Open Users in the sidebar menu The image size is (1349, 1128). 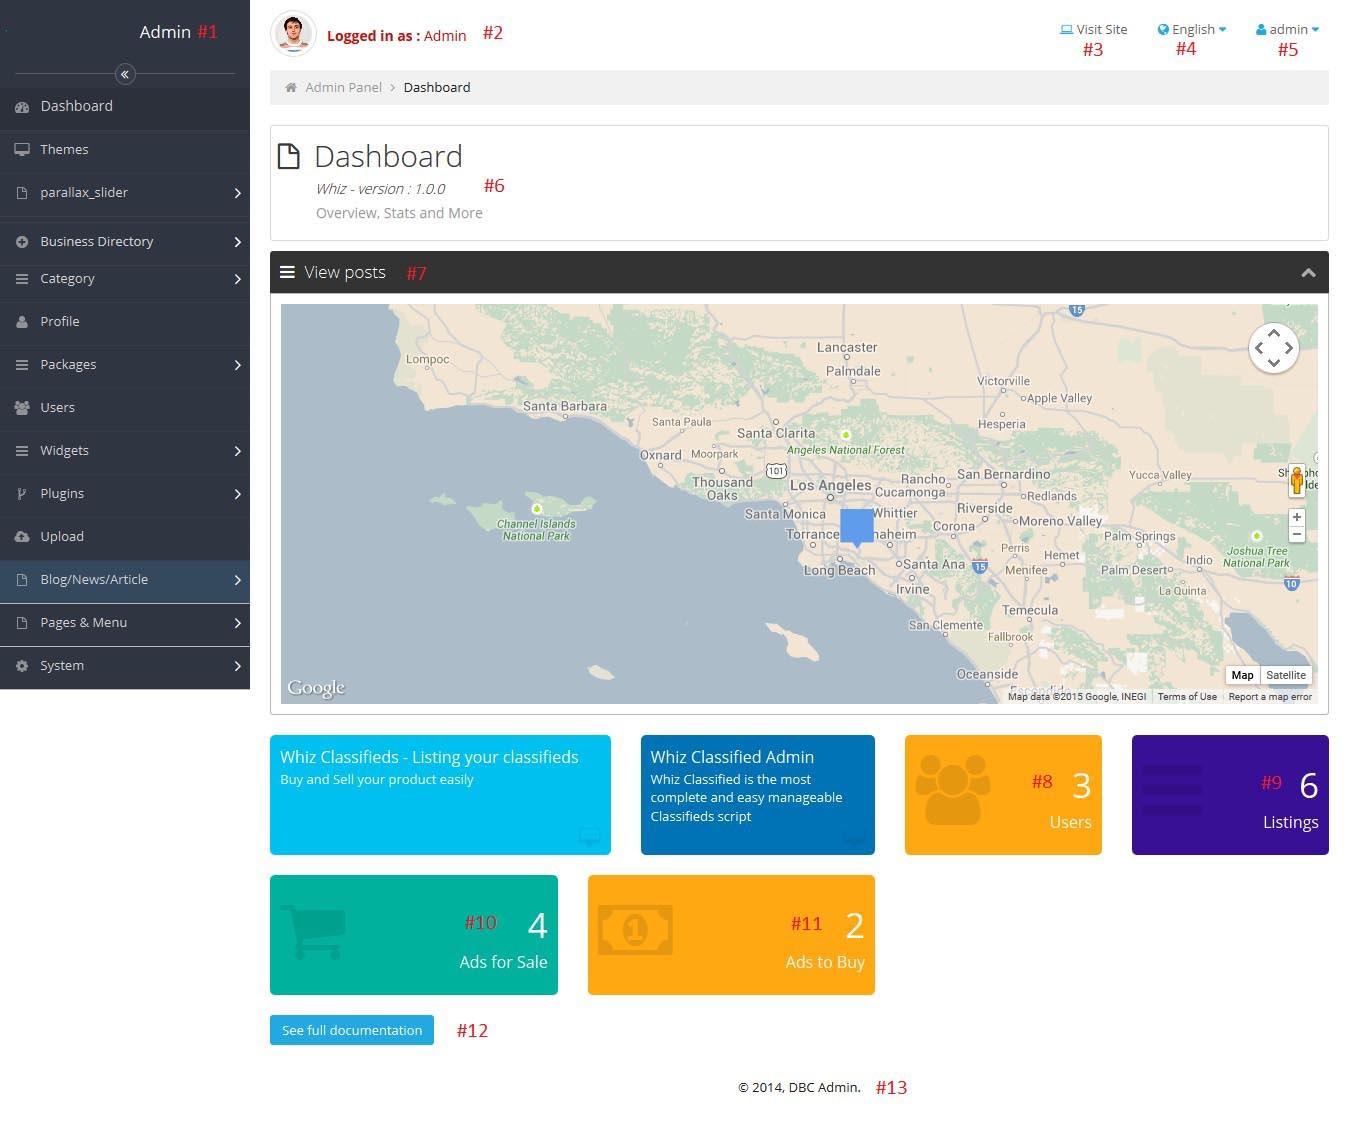click(125, 408)
